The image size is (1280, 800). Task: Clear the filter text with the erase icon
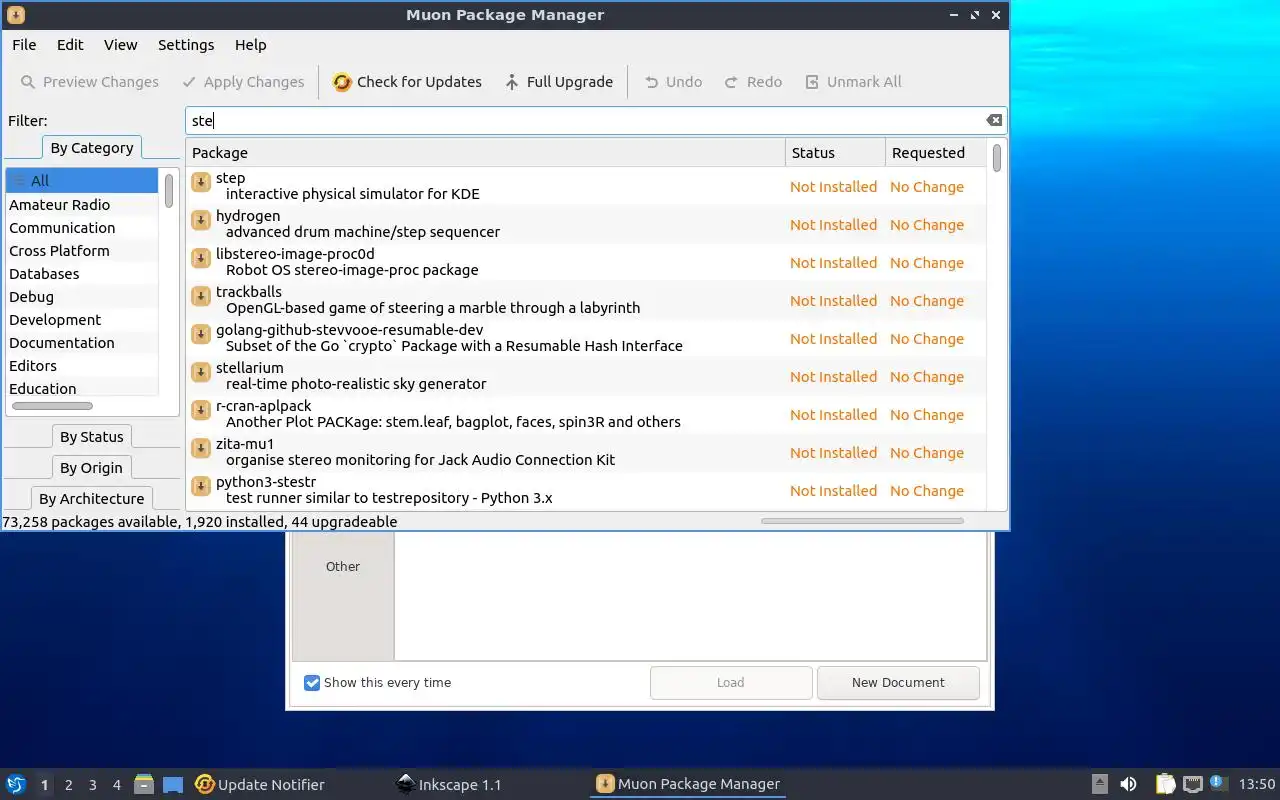click(994, 120)
